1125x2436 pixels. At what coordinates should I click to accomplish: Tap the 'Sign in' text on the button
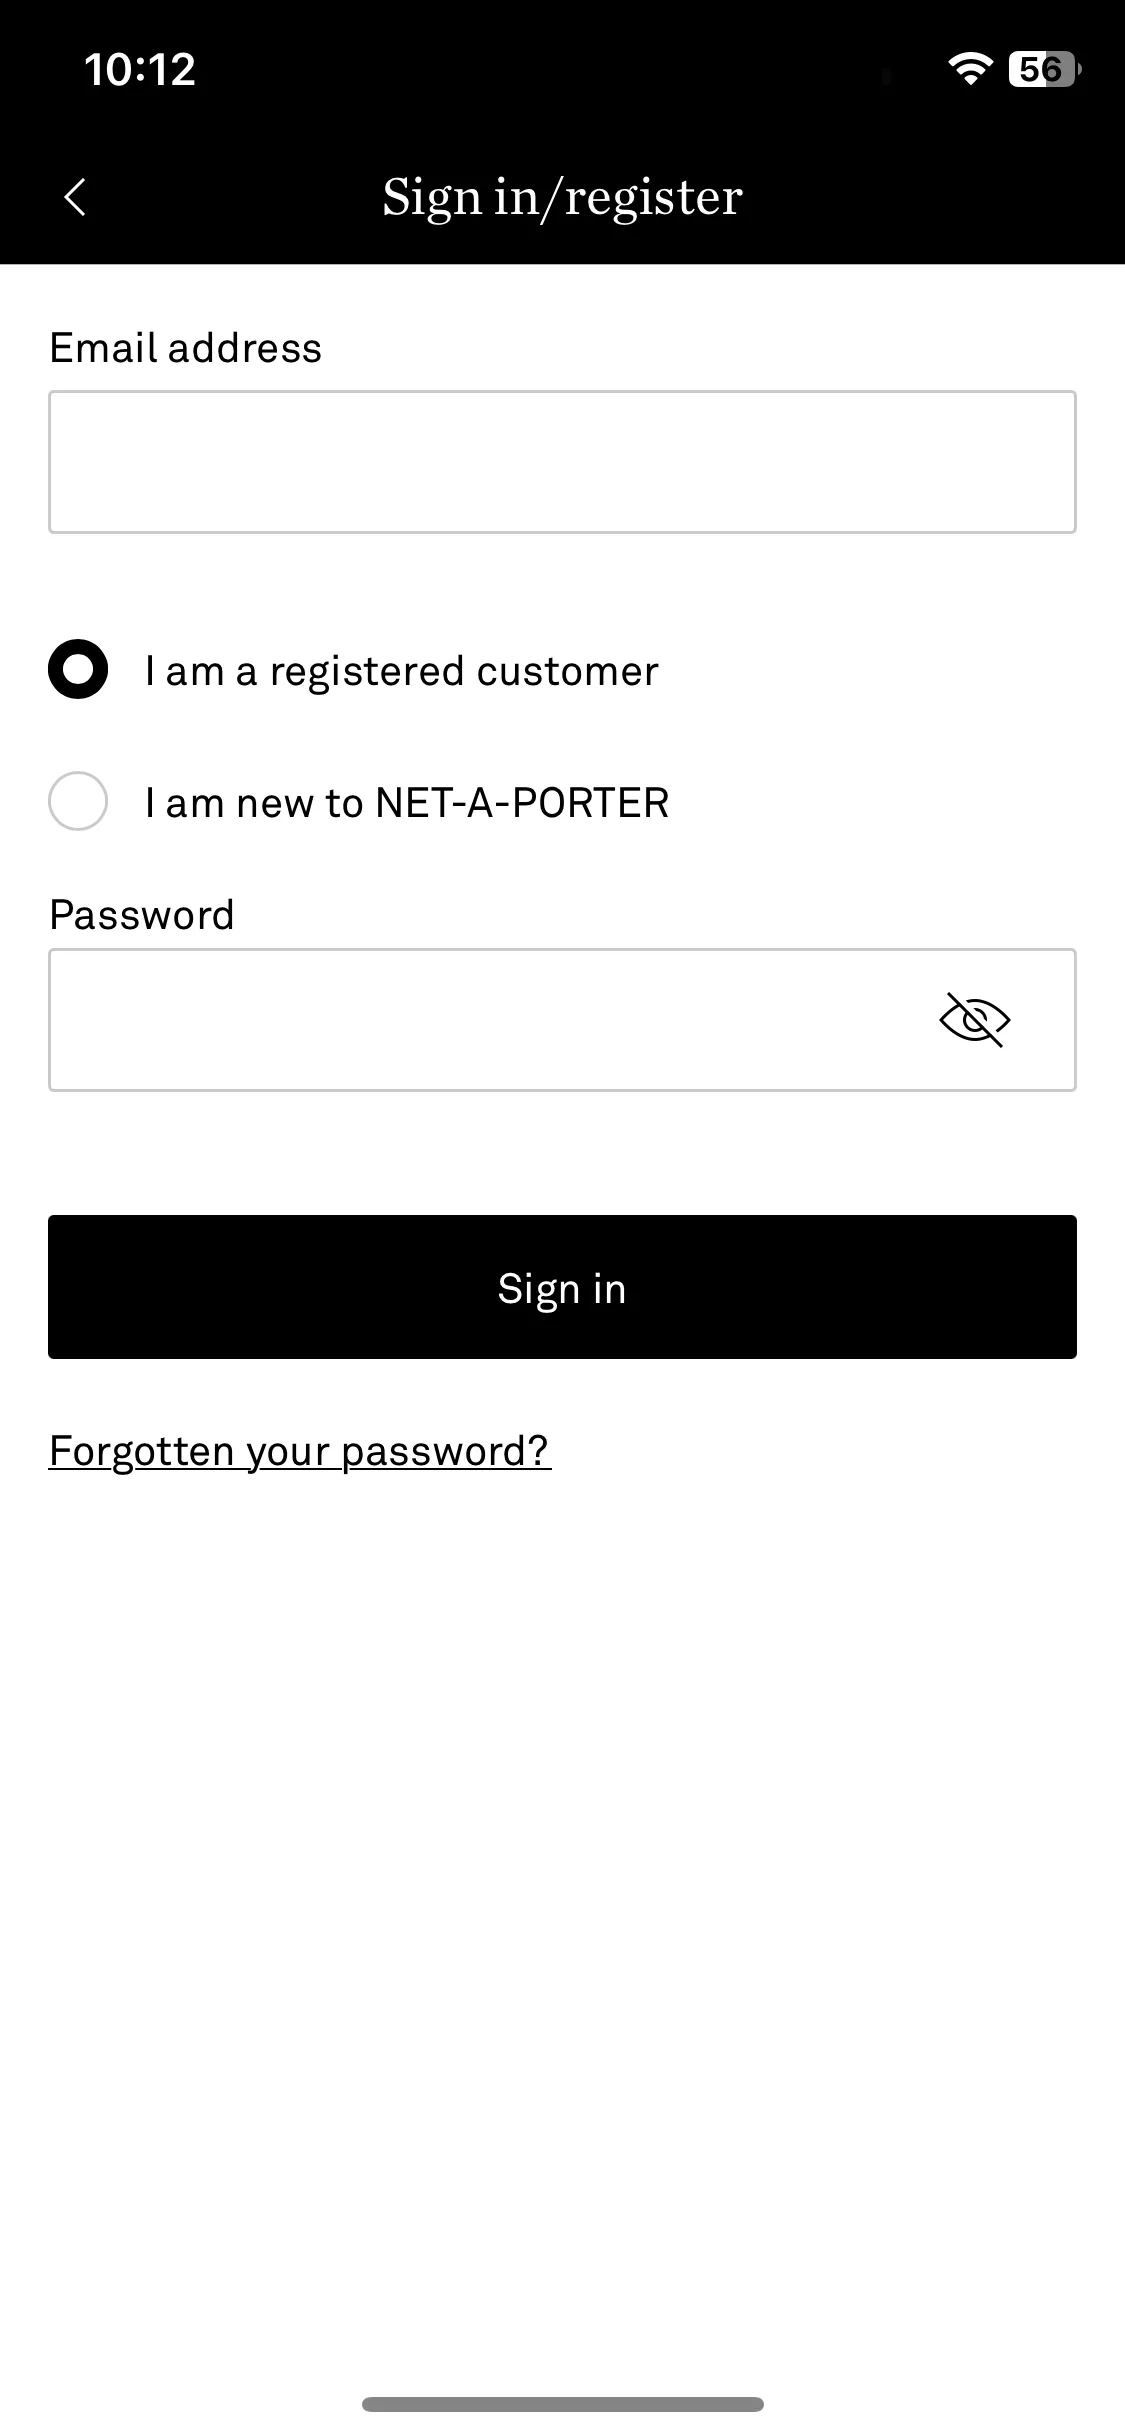click(562, 1289)
